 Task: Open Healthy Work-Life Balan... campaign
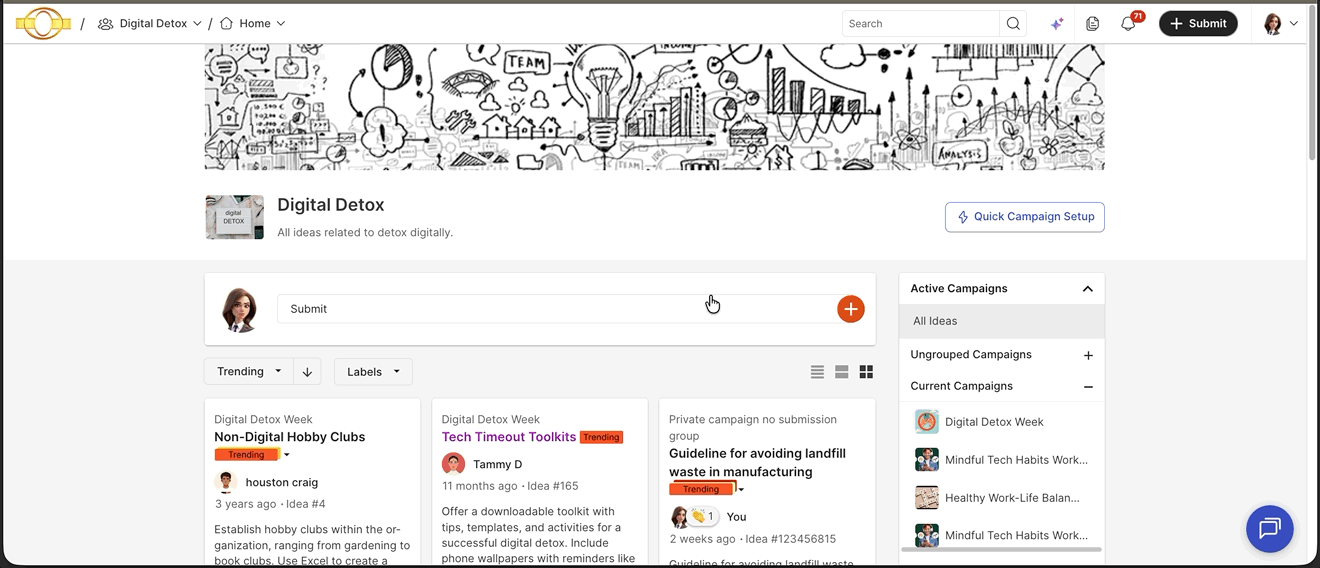tap(1012, 498)
